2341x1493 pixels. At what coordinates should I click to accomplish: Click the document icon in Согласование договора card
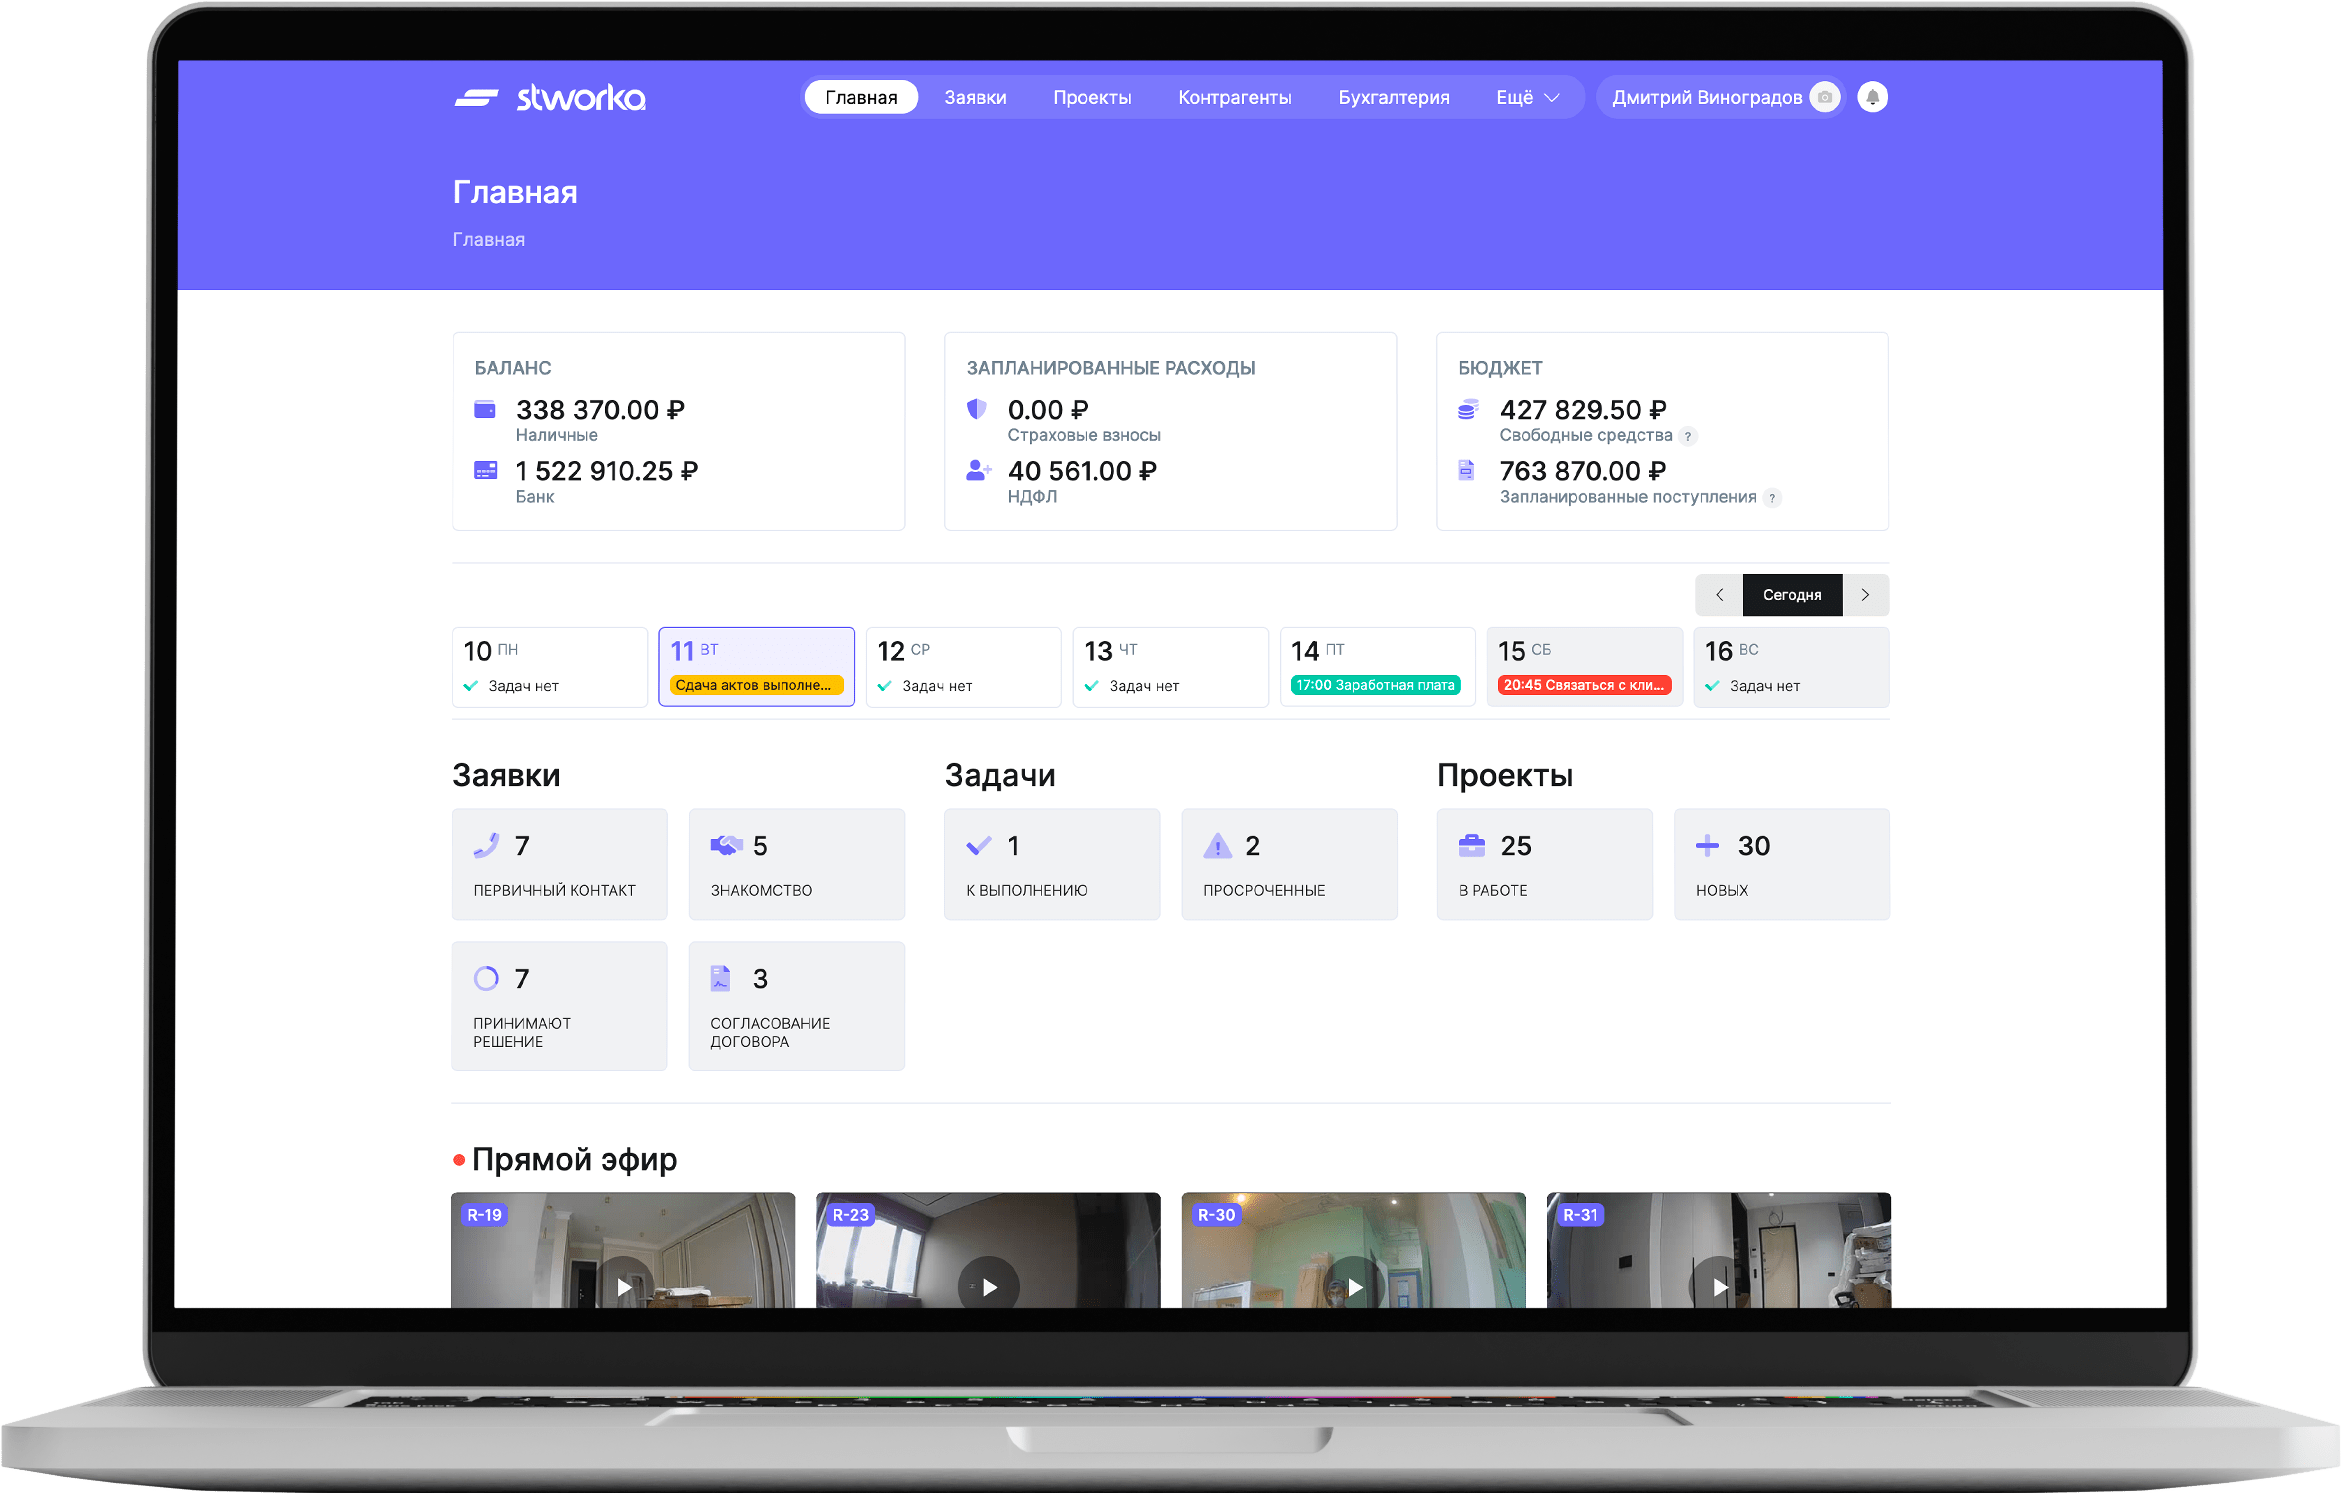pos(720,978)
